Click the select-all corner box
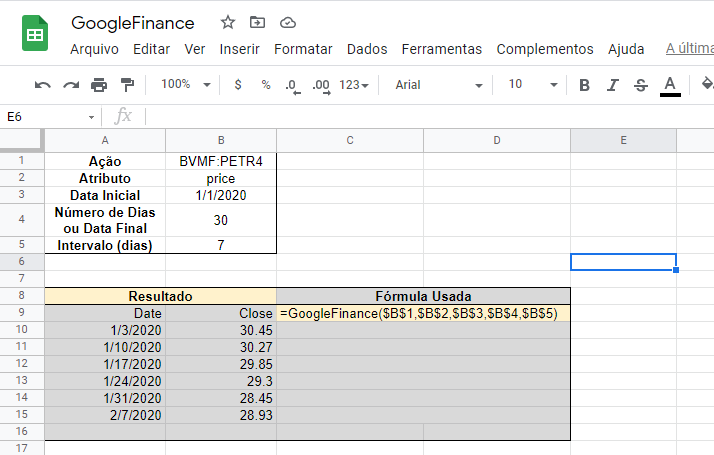The image size is (714, 455). (x=21, y=140)
